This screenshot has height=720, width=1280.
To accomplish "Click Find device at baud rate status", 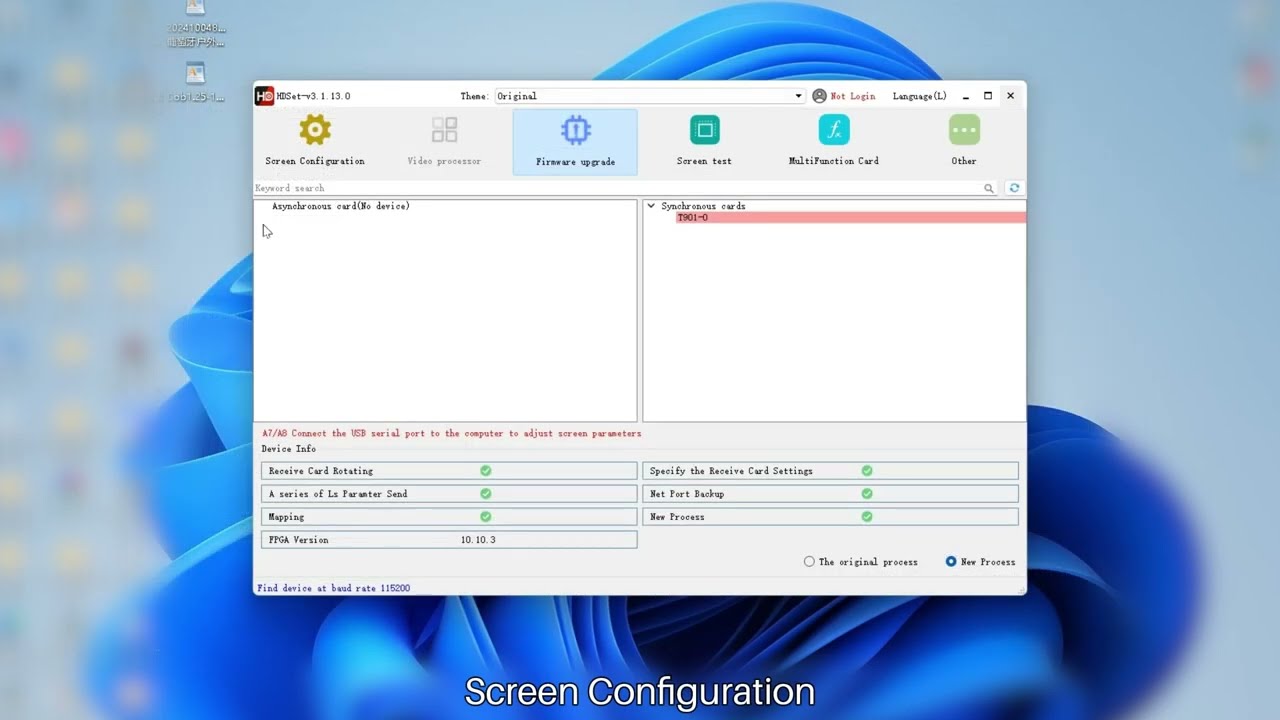I will pyautogui.click(x=333, y=588).
